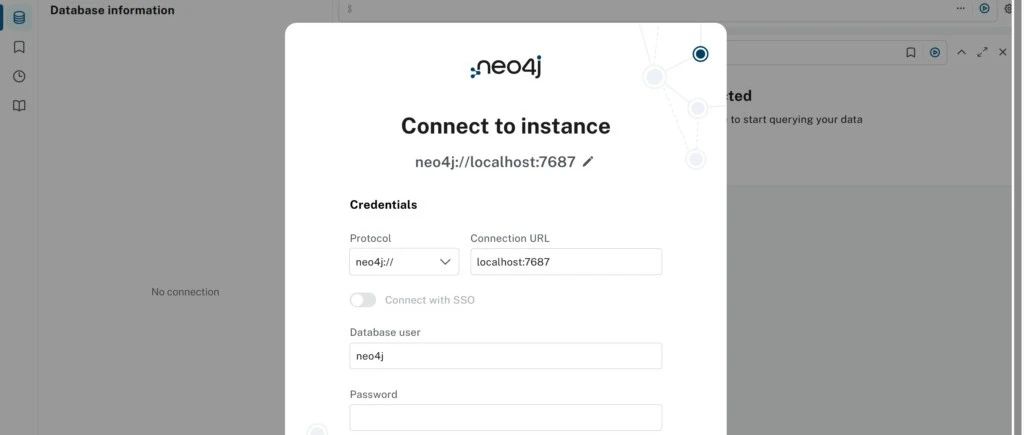This screenshot has width=1024, height=435.
Task: Collapse the result frame with the chevron
Action: pos(961,52)
